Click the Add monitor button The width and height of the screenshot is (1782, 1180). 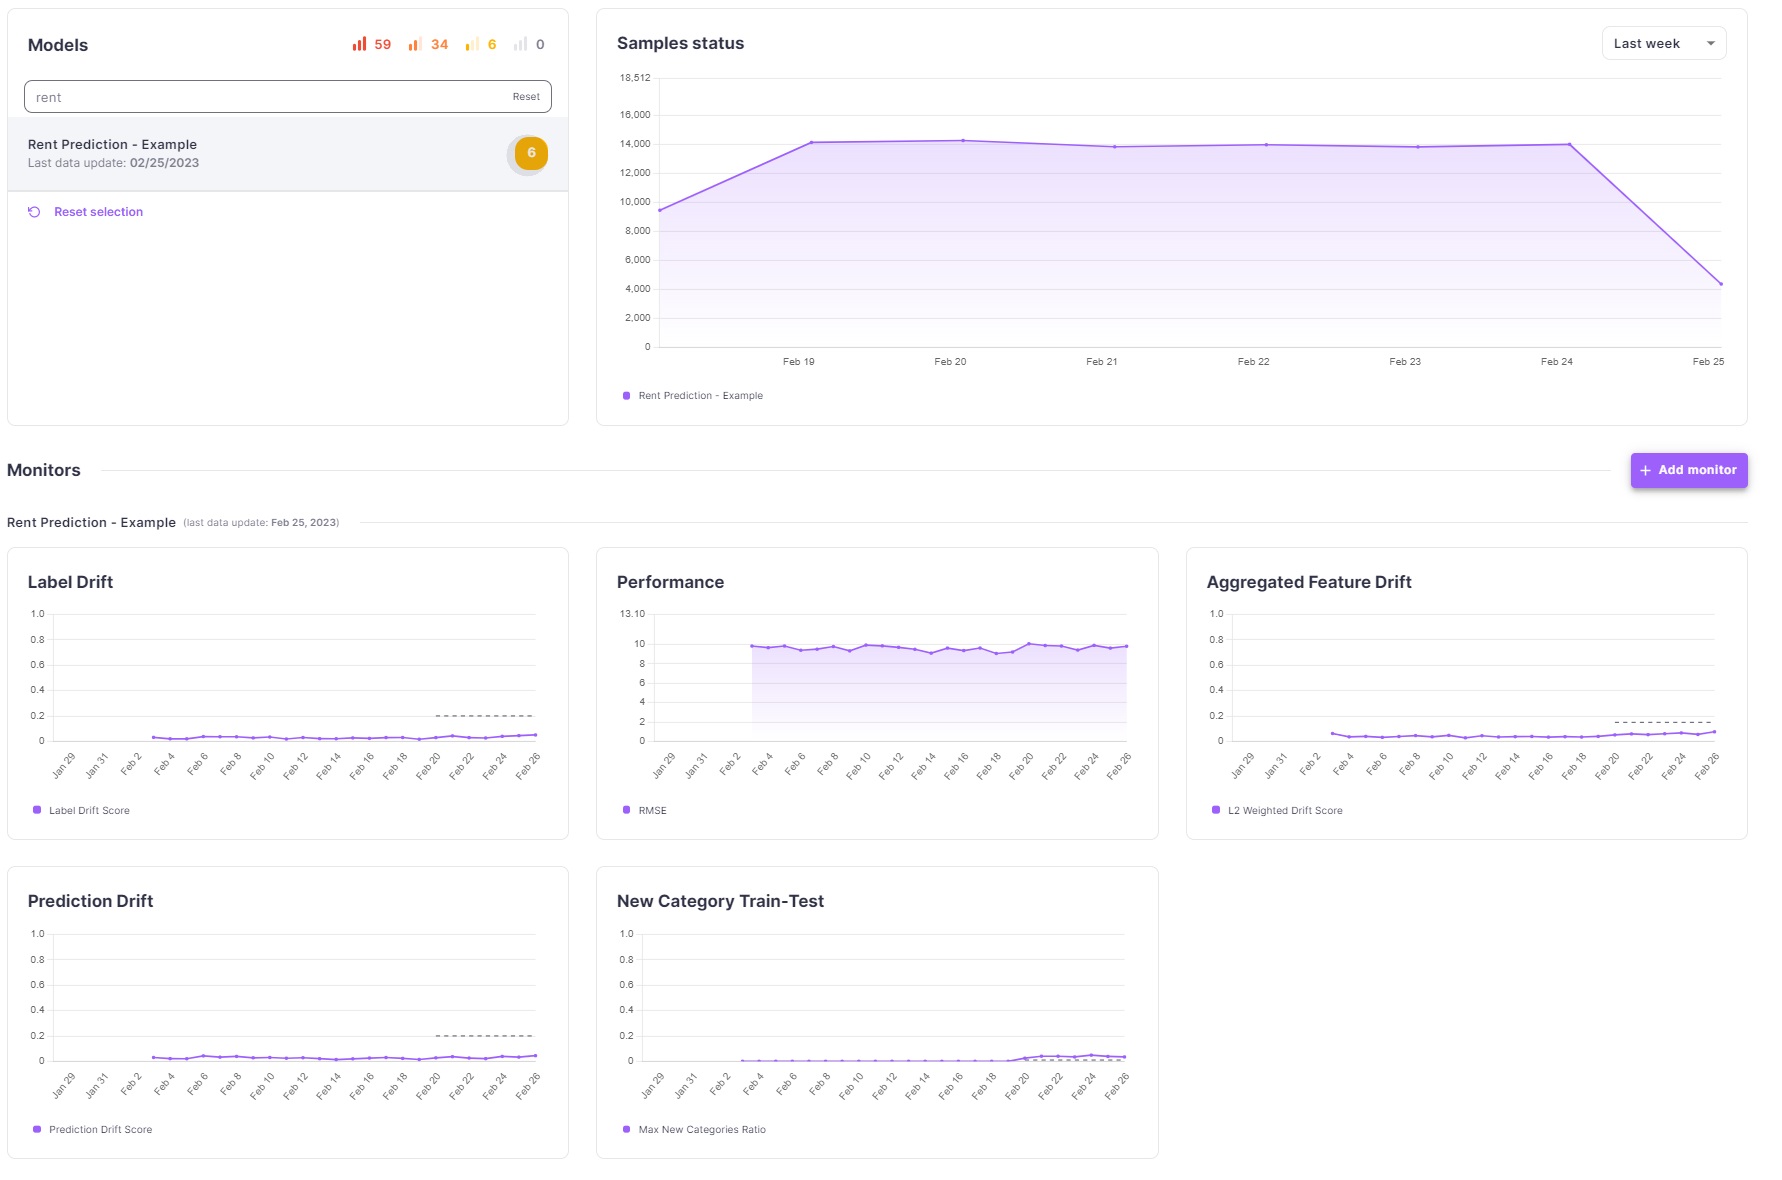(x=1689, y=470)
